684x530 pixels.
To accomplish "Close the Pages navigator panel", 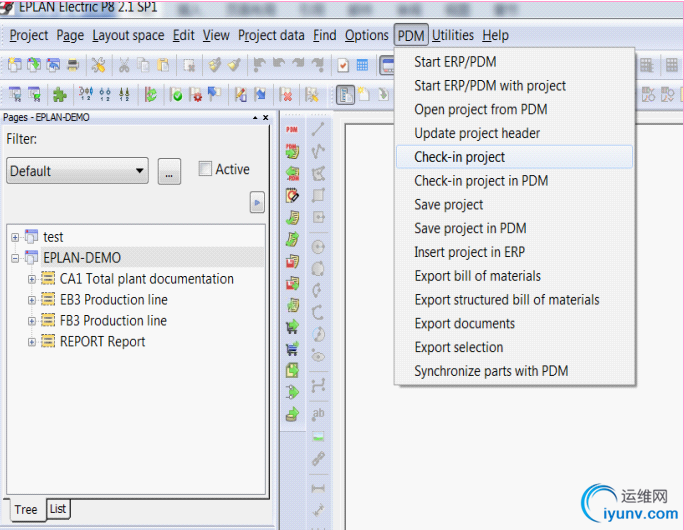I will pos(265,118).
